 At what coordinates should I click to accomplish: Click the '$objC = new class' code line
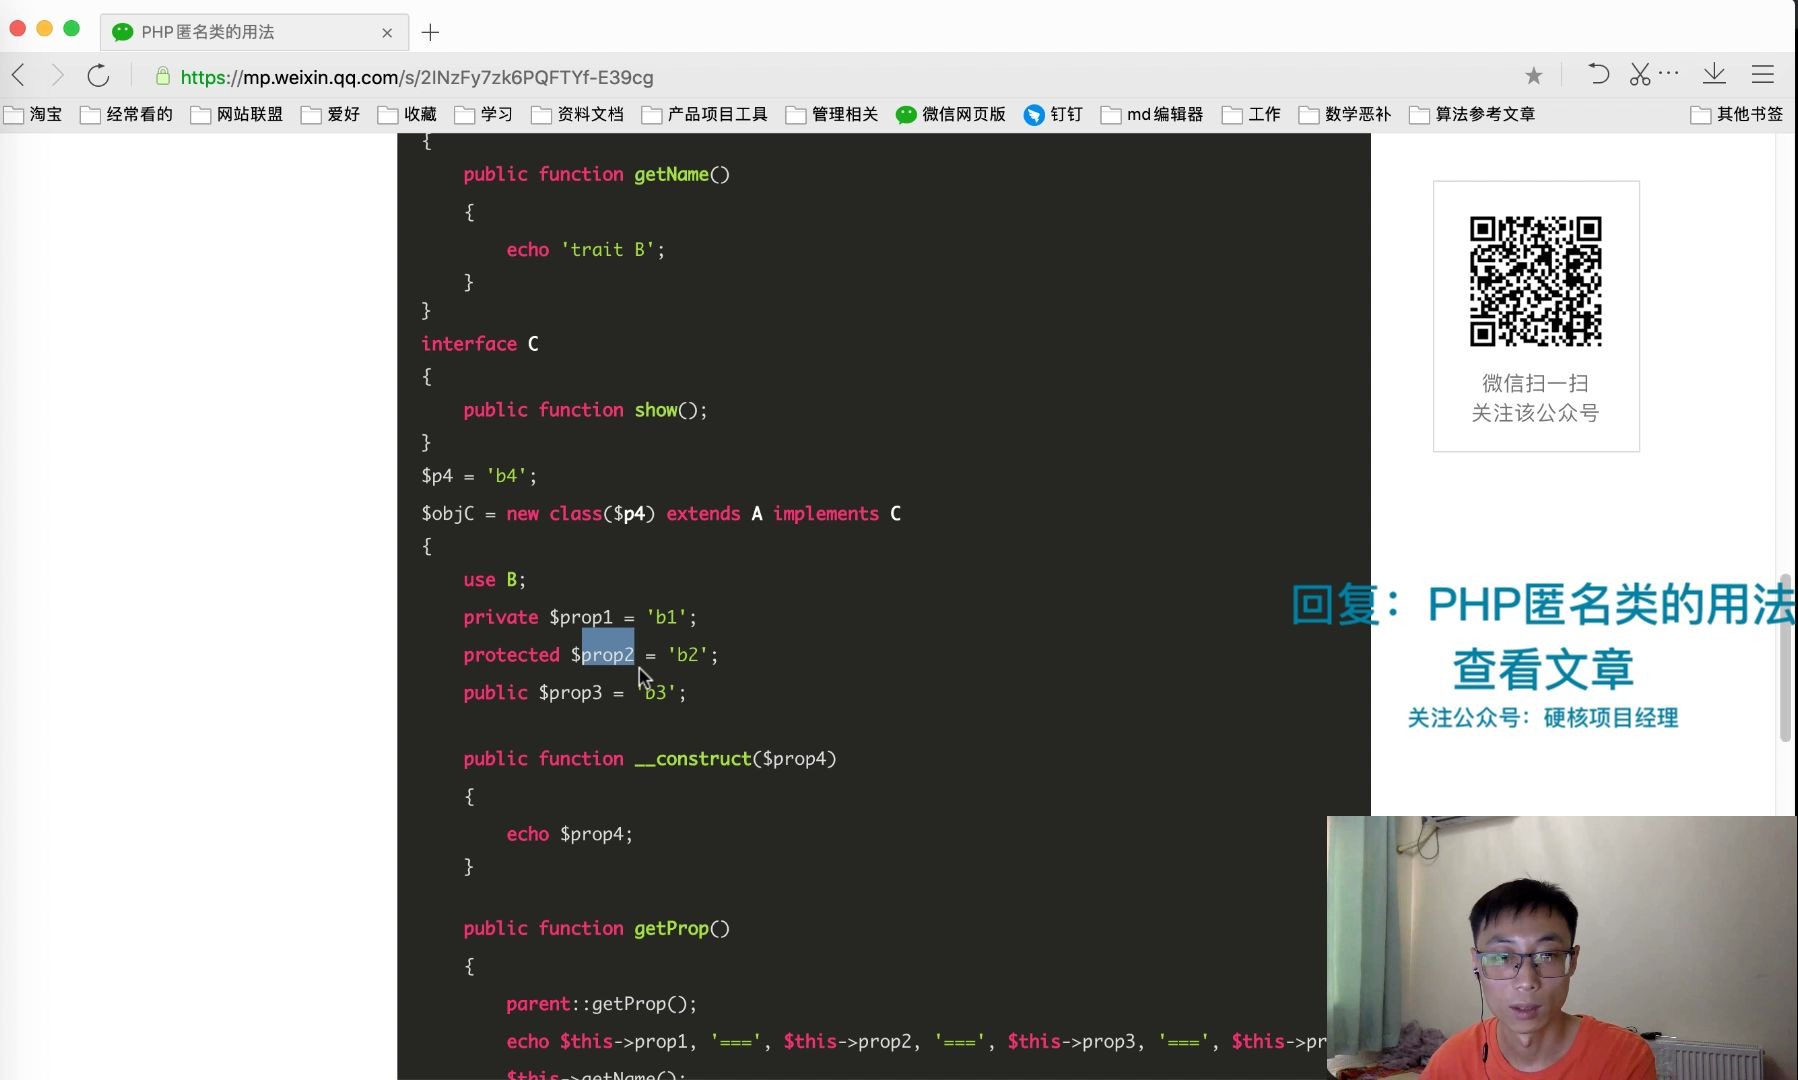pos(661,514)
